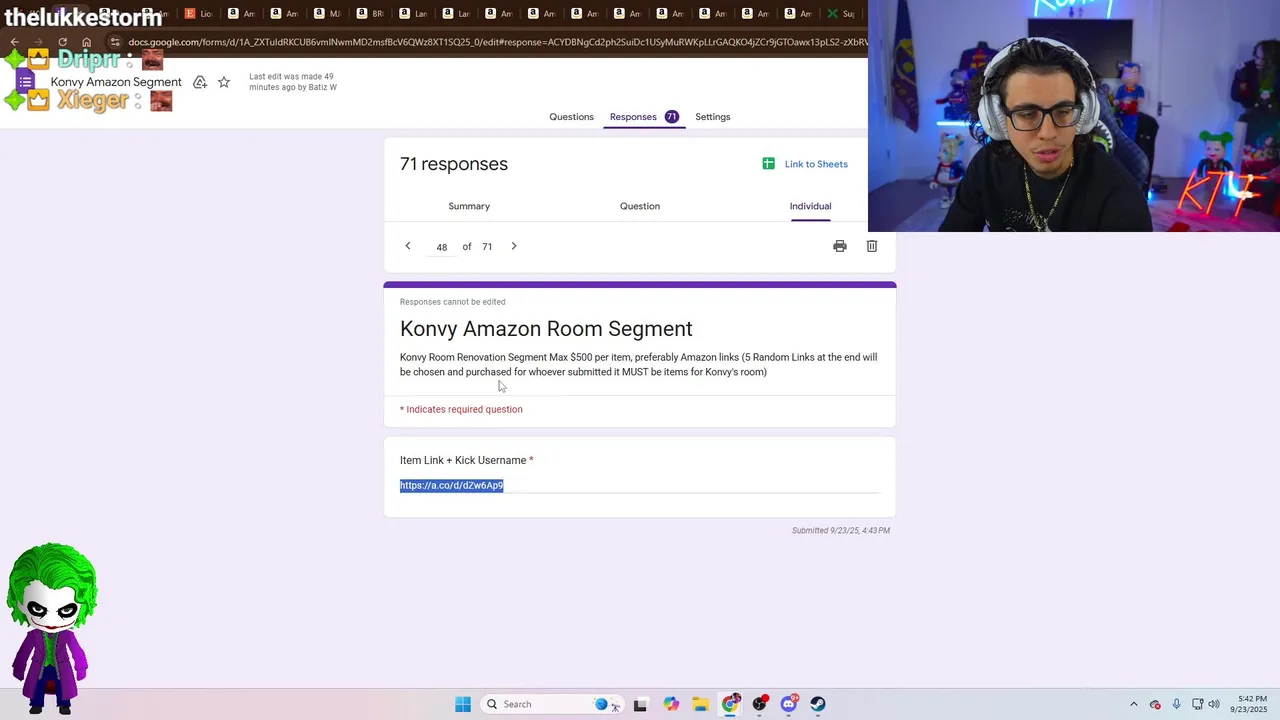The width and height of the screenshot is (1280, 720).
Task: Click the Konvy Amazon Room Segment heading
Action: (546, 329)
